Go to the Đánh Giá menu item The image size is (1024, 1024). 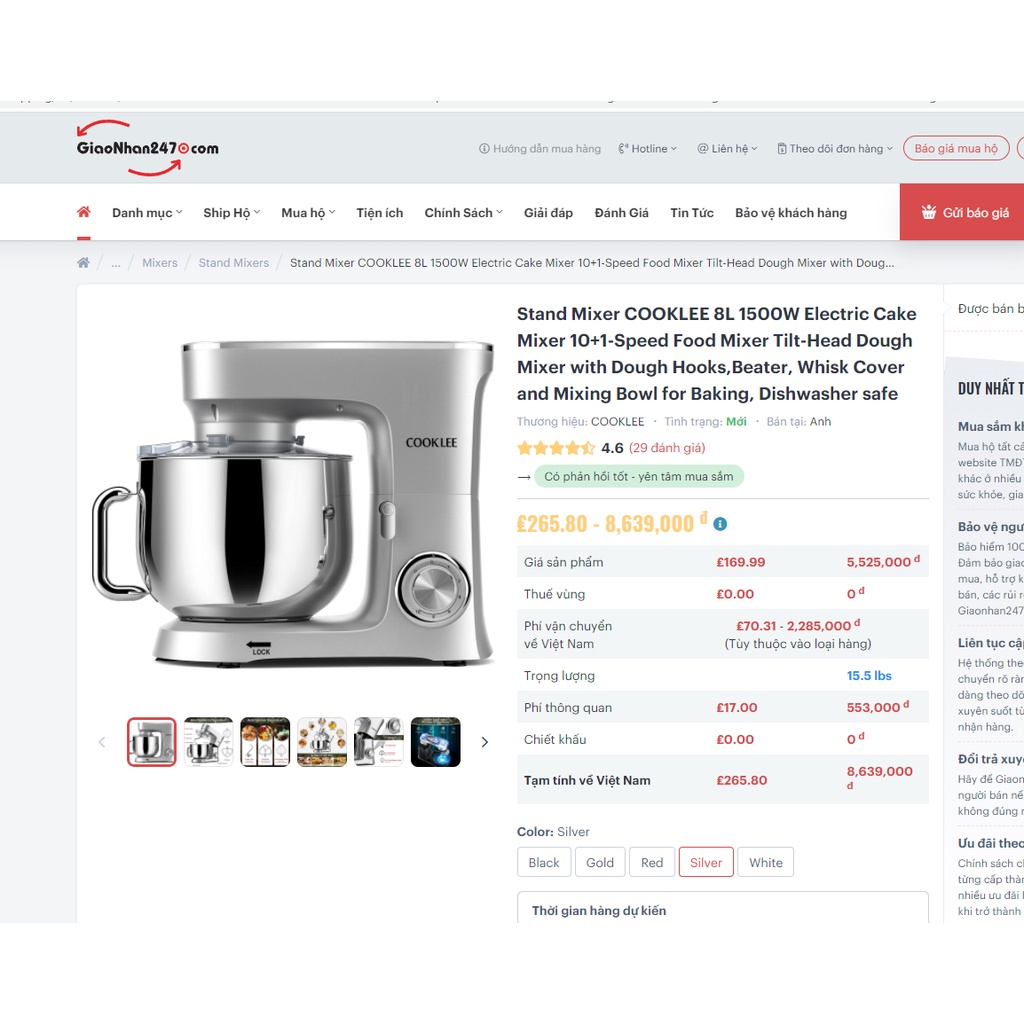[x=621, y=213]
